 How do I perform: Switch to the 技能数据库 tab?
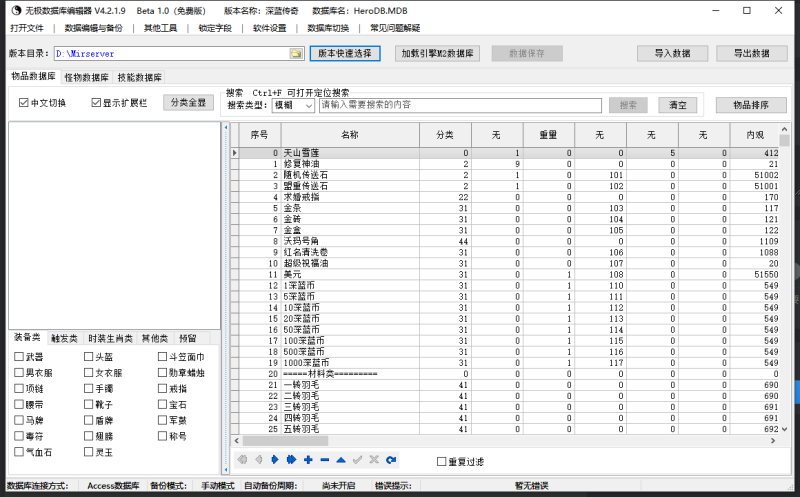(x=139, y=78)
